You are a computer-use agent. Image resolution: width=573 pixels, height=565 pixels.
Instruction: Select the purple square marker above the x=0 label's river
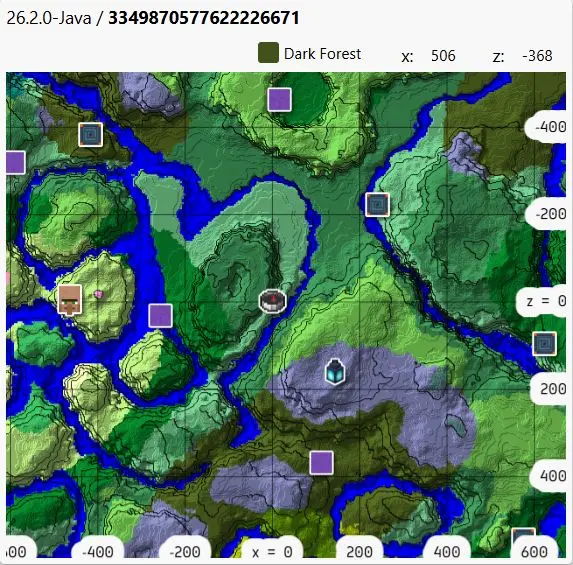[x=322, y=463]
